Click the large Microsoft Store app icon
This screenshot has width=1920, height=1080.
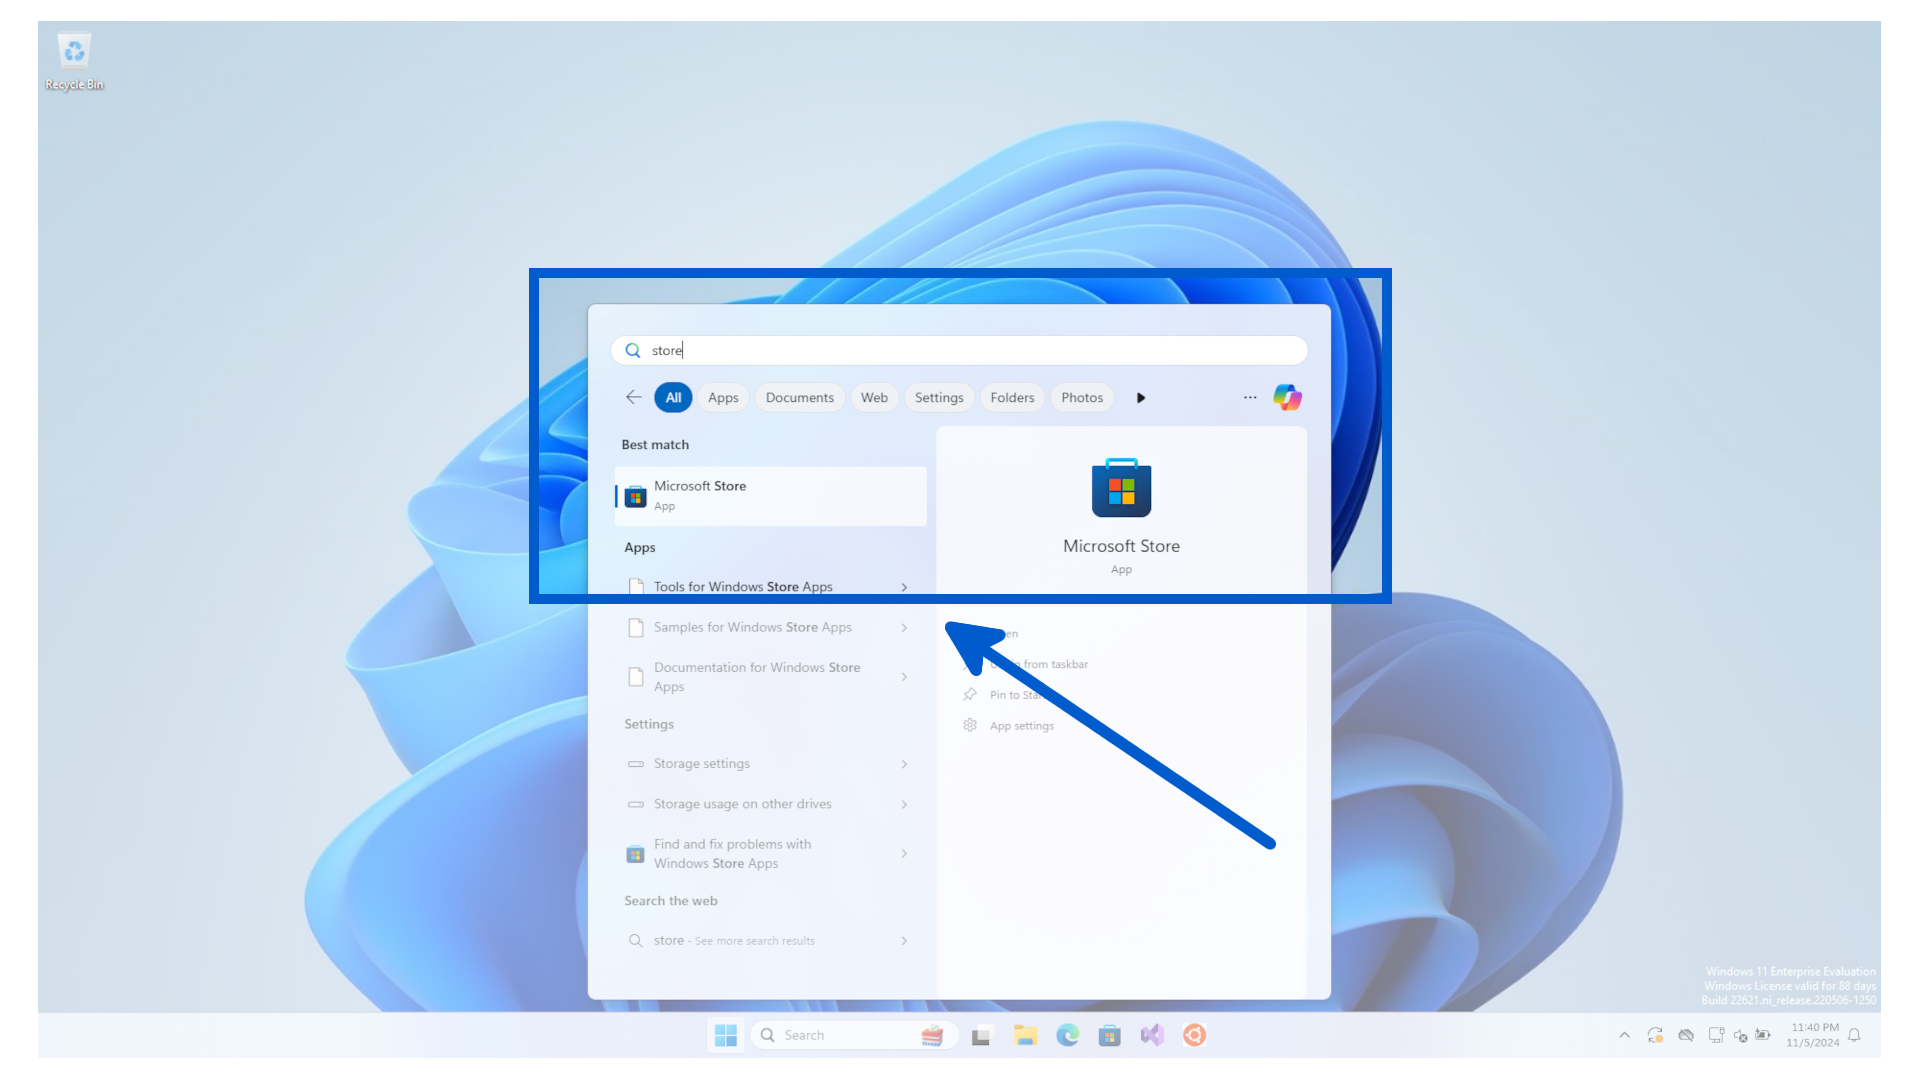coord(1121,489)
